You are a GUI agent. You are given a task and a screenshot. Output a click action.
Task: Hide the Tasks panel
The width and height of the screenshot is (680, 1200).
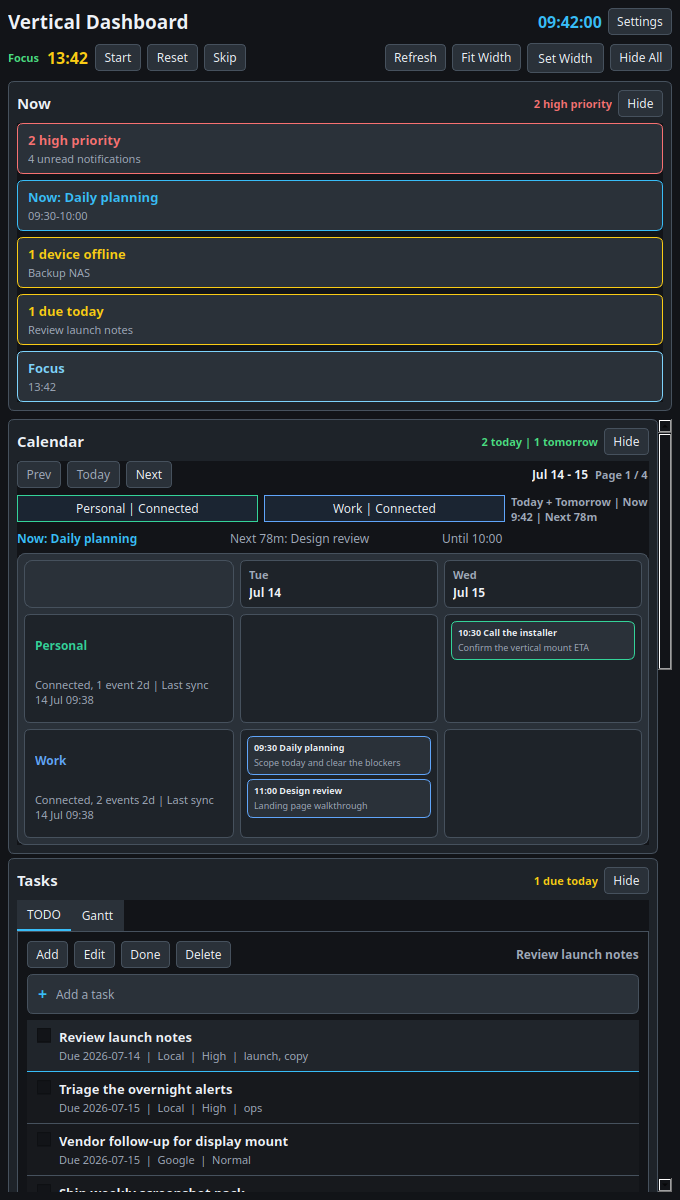point(626,881)
